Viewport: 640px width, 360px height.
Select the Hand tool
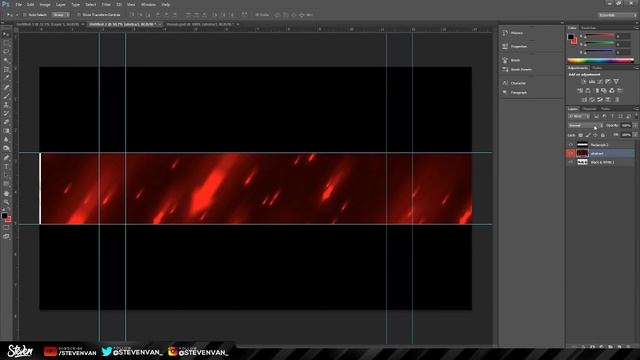tap(6, 193)
